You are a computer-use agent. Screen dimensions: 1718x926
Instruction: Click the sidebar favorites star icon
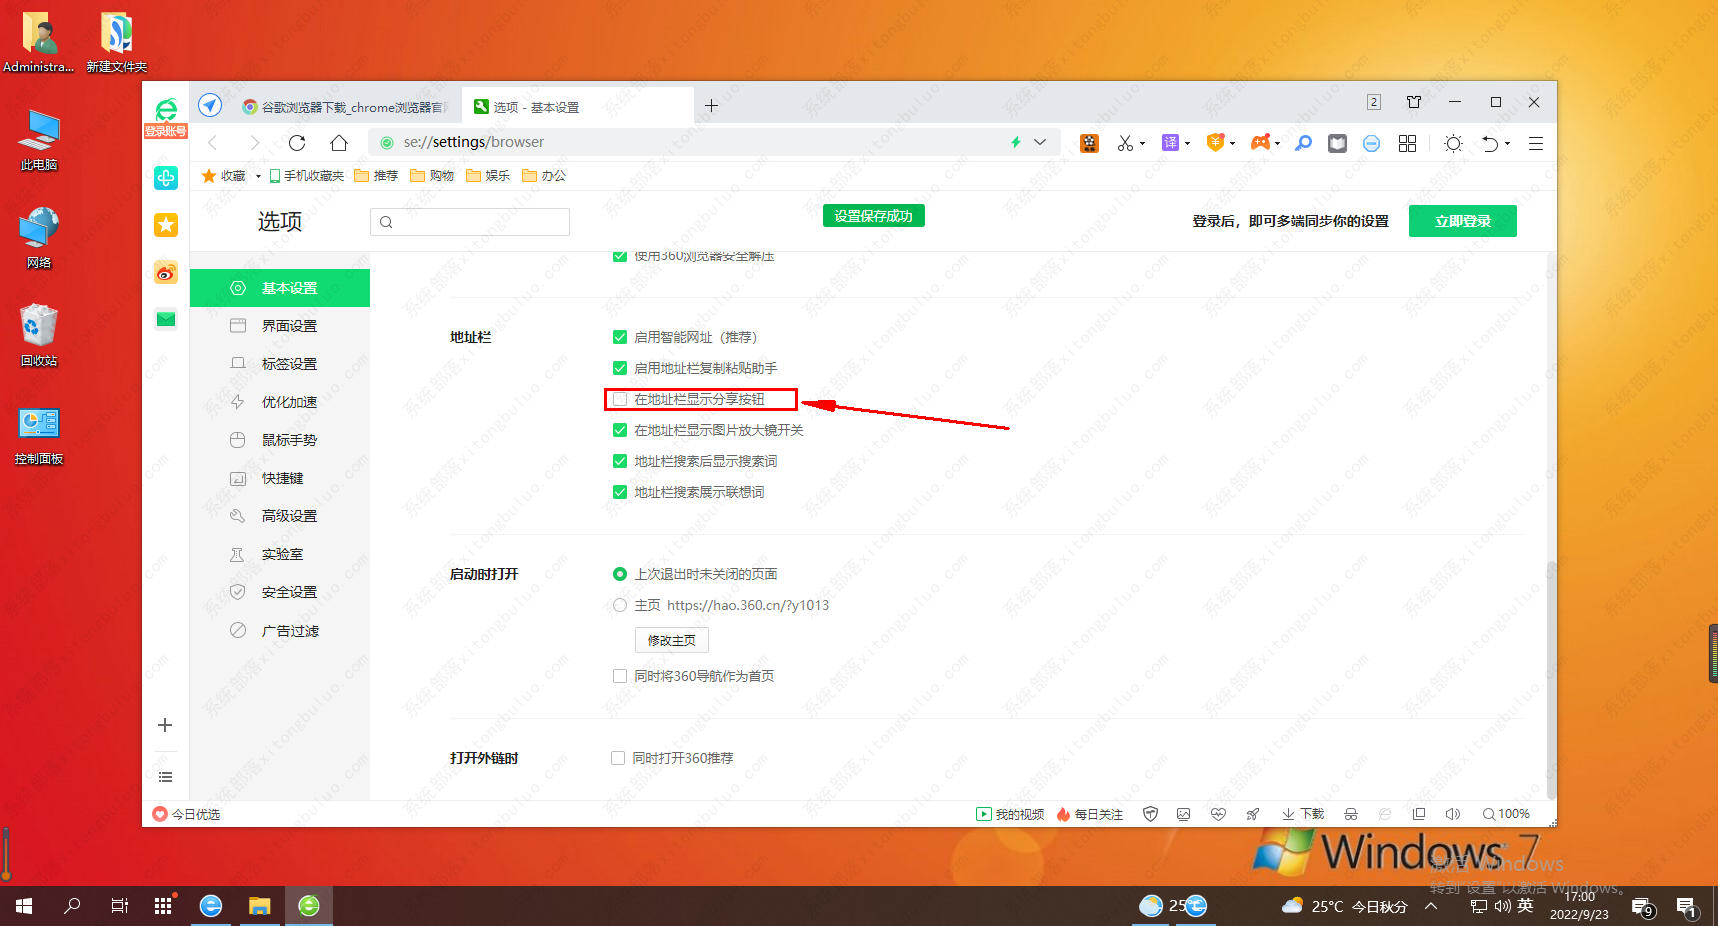tap(166, 225)
